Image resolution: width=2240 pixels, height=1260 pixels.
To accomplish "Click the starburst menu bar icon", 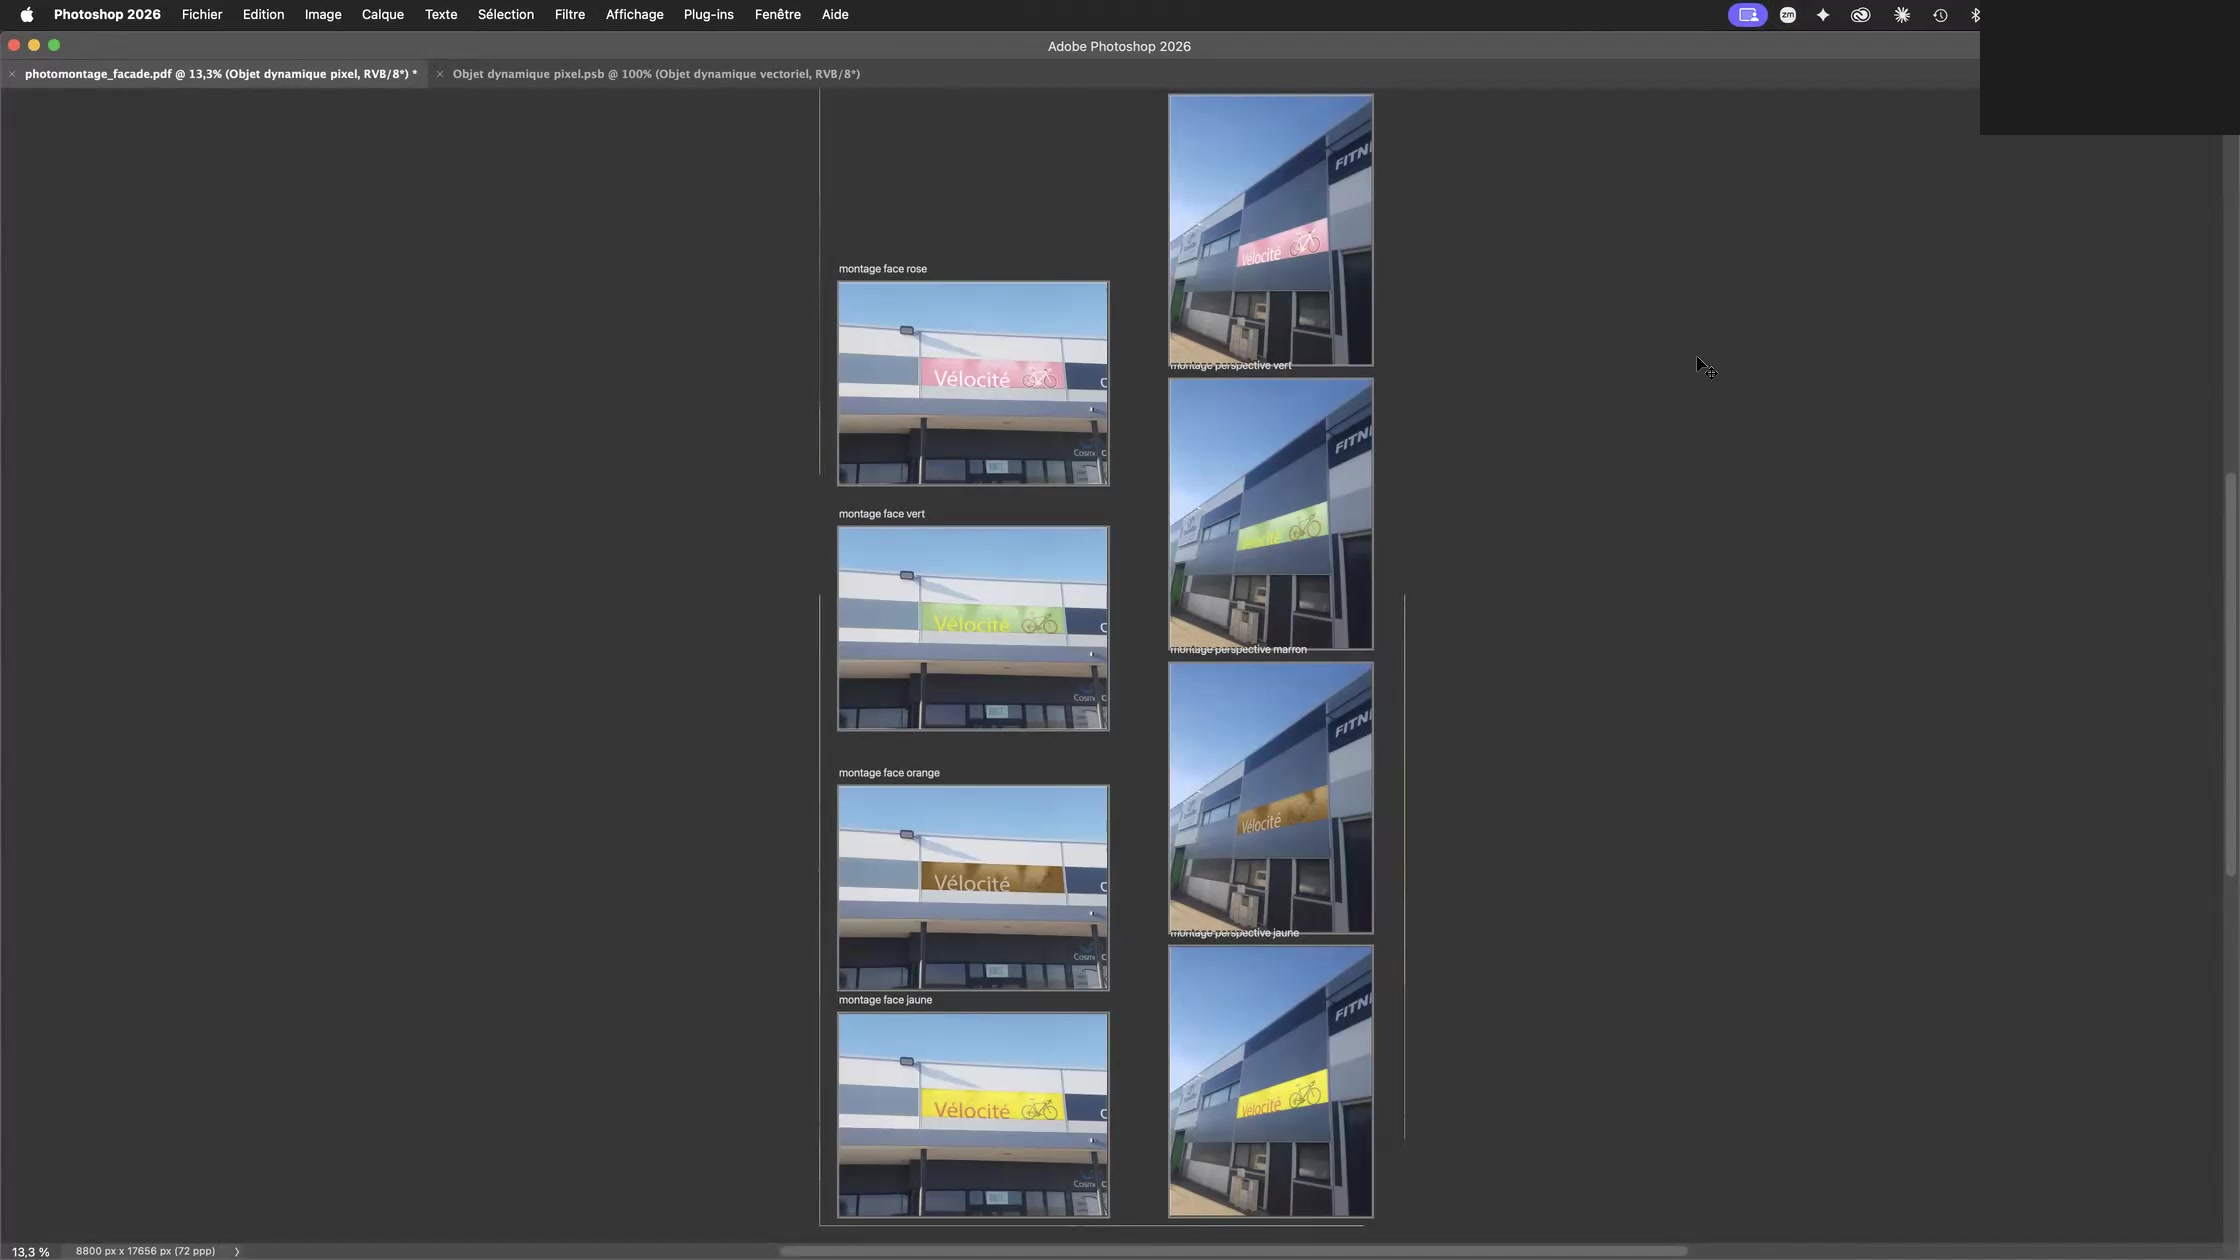I will click(1902, 15).
